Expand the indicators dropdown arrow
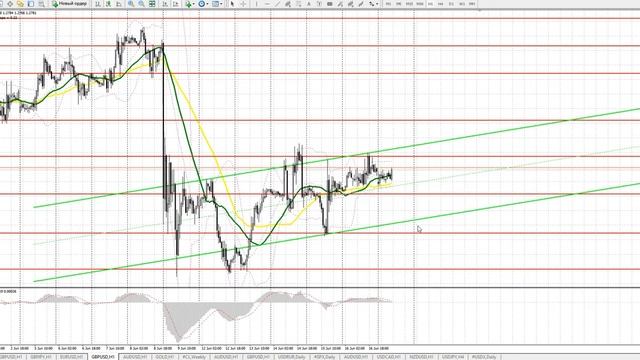 point(194,4)
